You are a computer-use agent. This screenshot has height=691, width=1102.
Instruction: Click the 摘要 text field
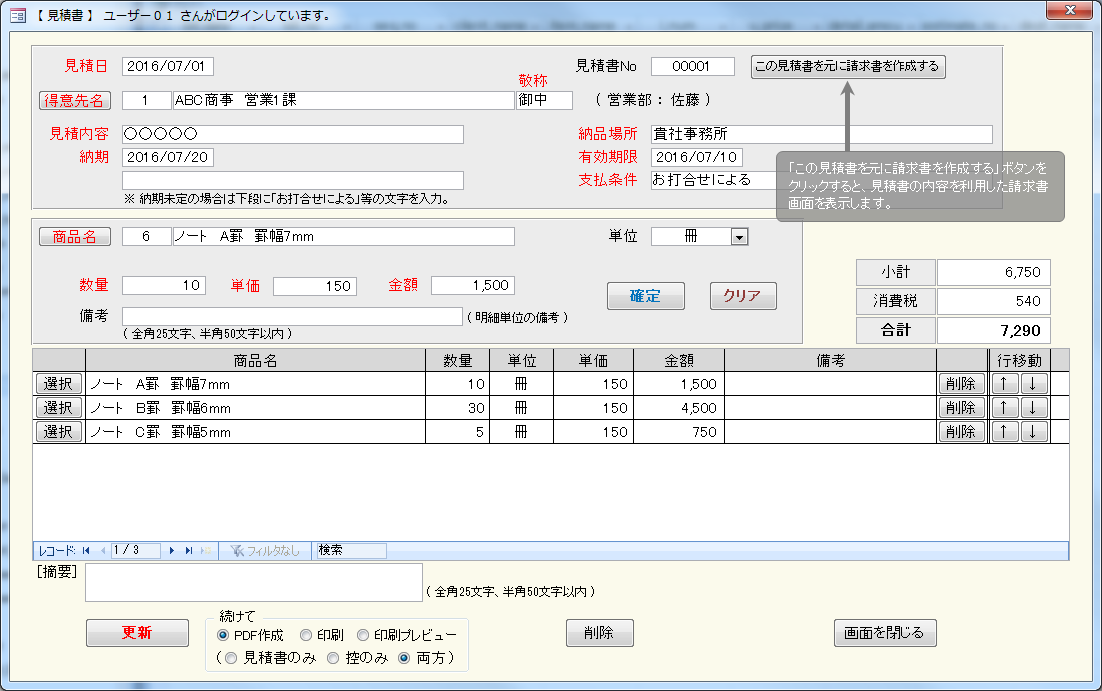coord(253,582)
